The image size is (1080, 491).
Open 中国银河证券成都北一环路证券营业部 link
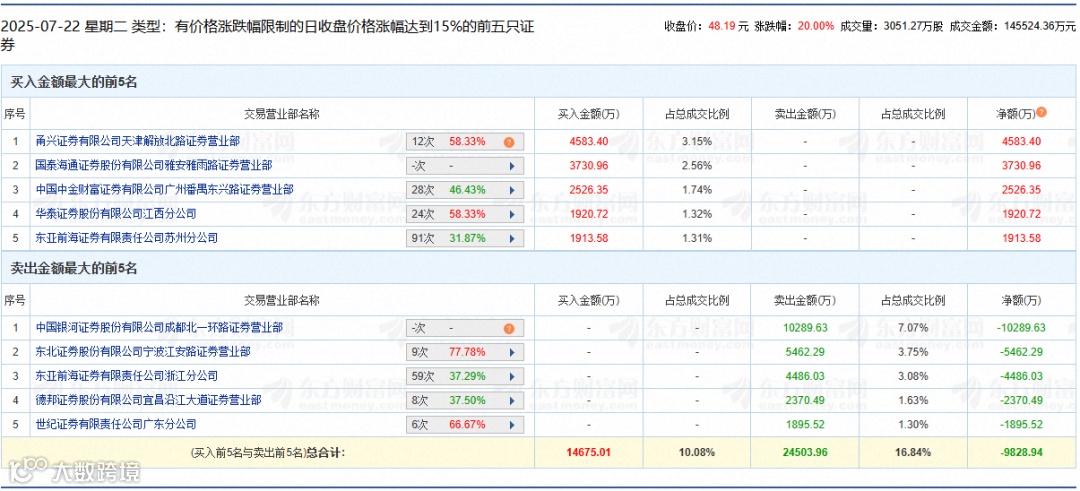159,328
